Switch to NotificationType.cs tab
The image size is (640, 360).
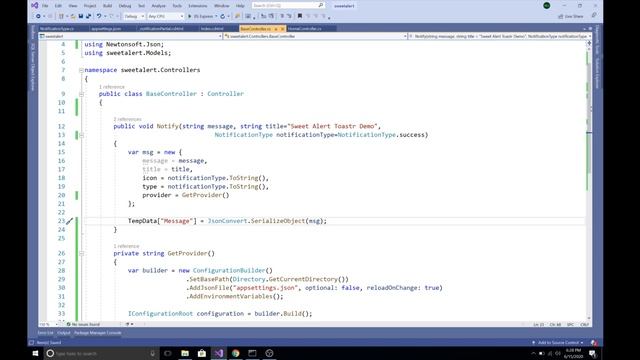pos(57,29)
